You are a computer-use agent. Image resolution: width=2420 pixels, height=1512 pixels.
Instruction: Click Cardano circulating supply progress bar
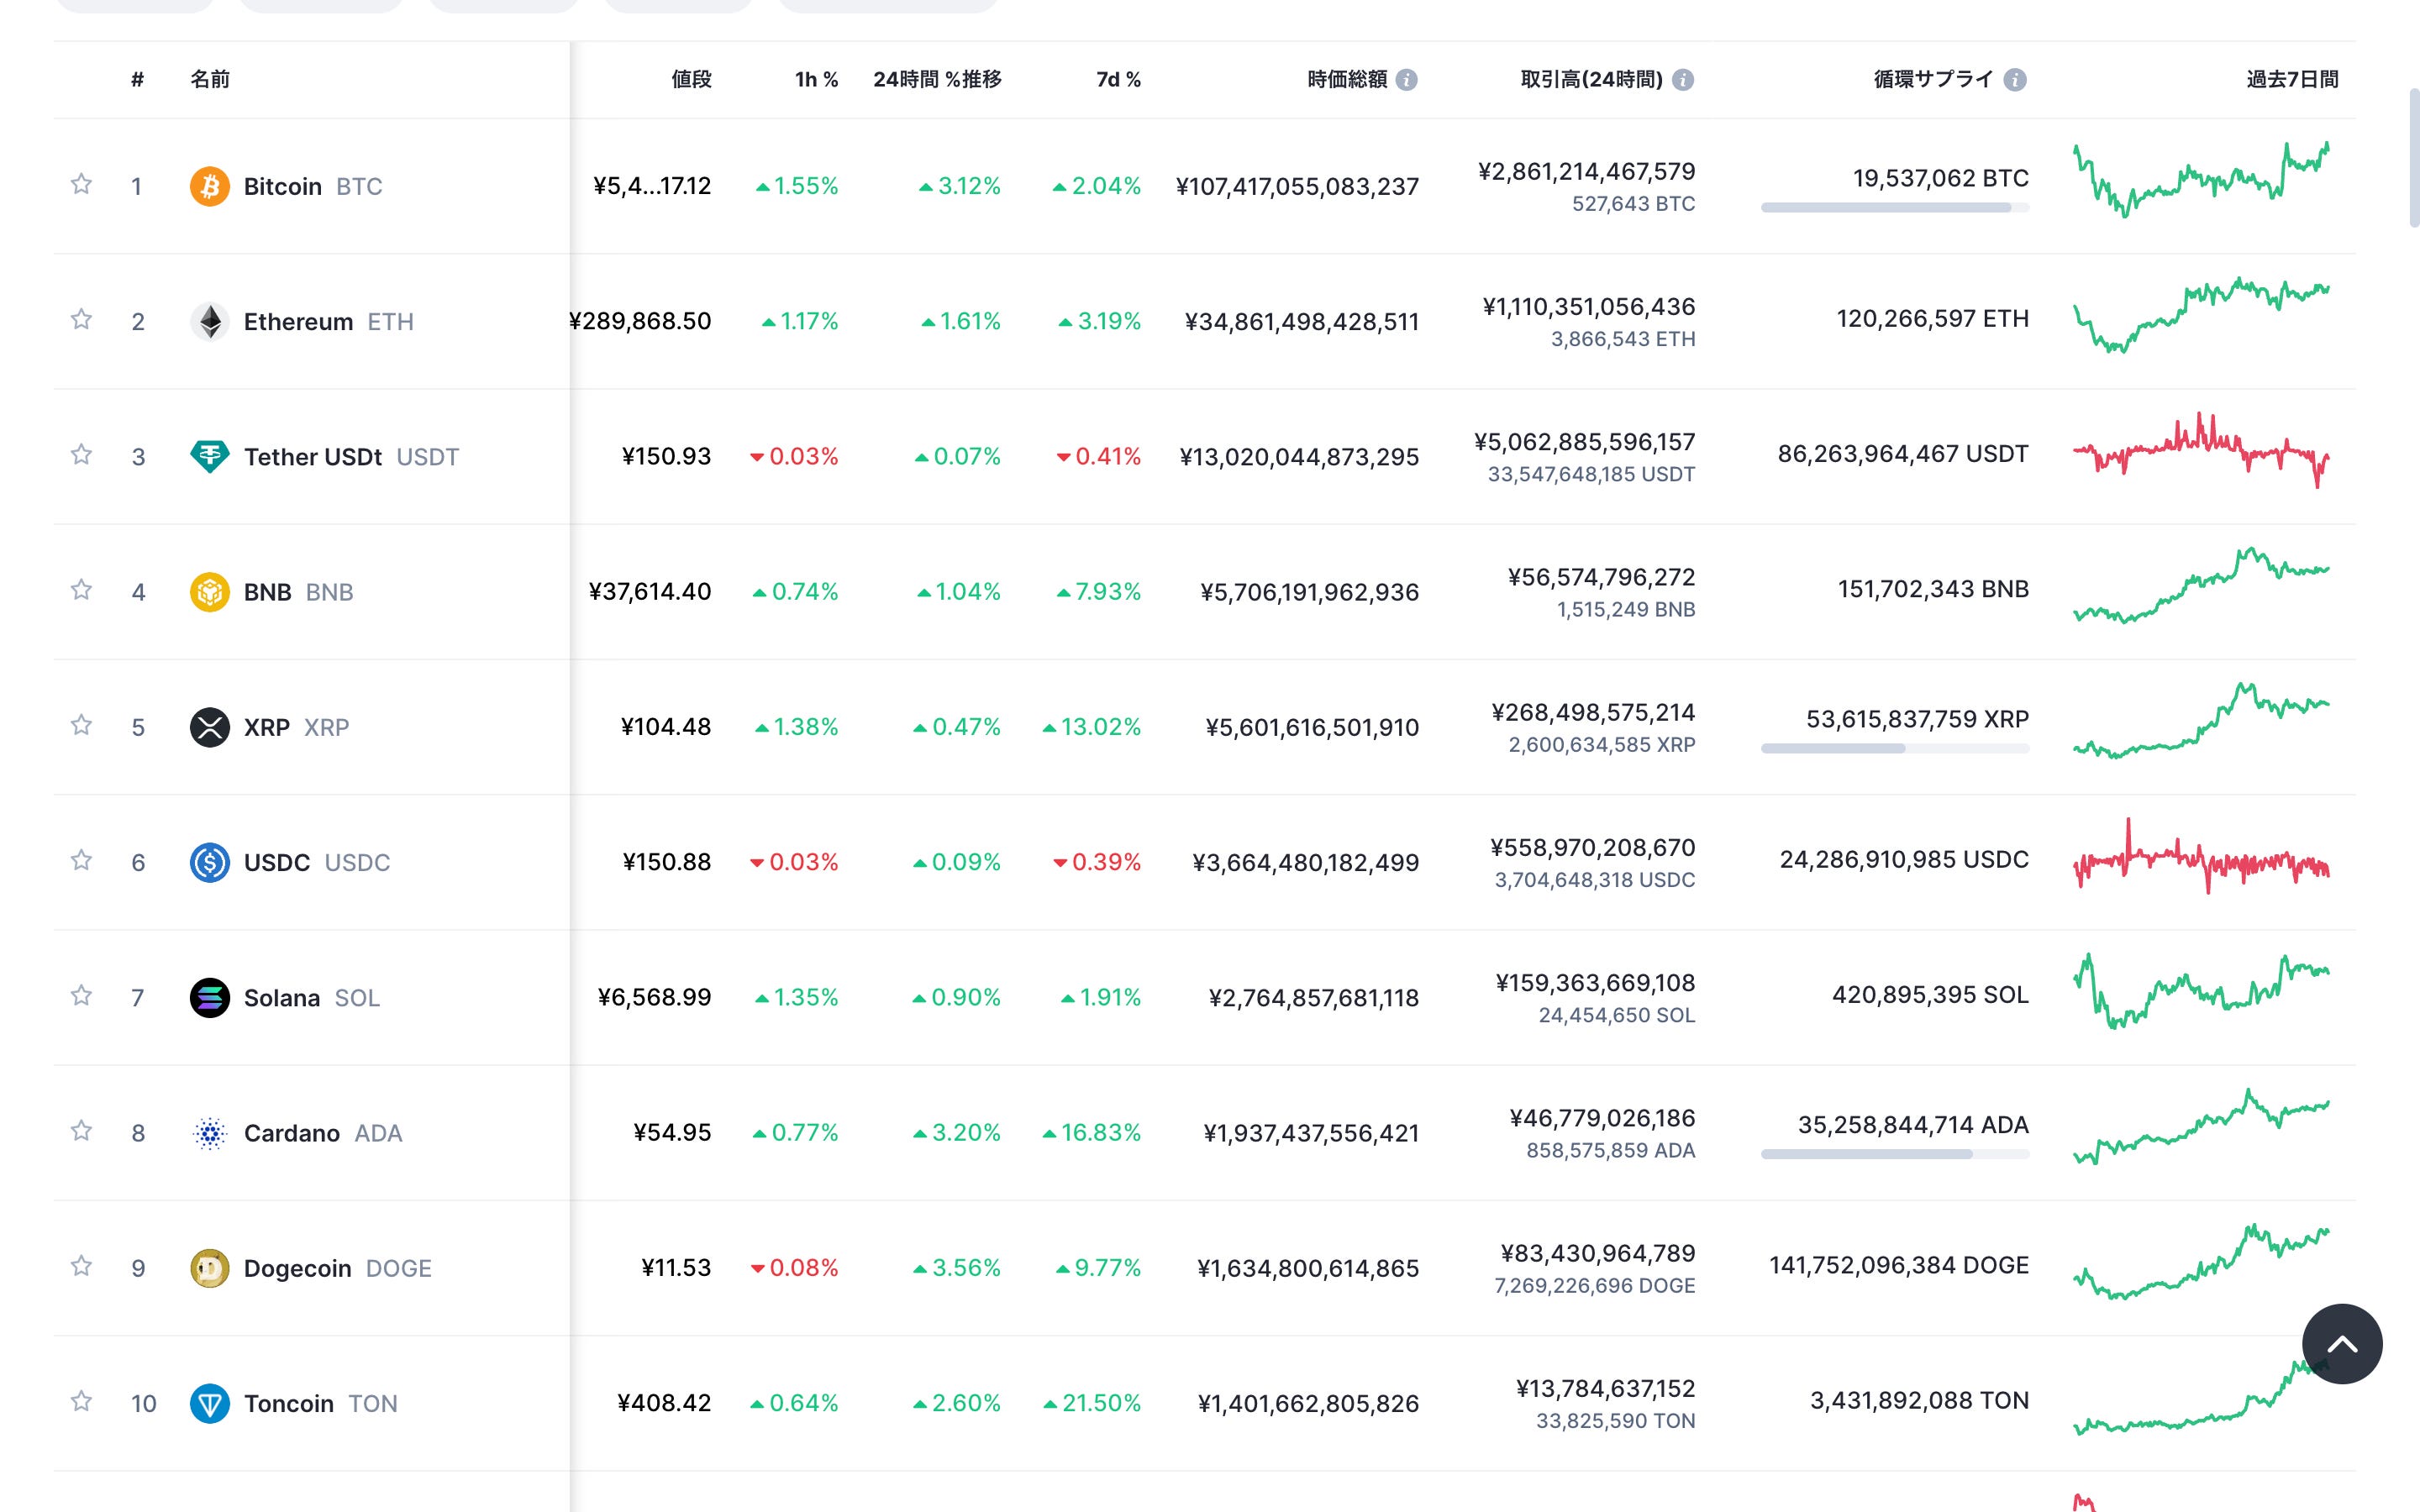1895,1154
